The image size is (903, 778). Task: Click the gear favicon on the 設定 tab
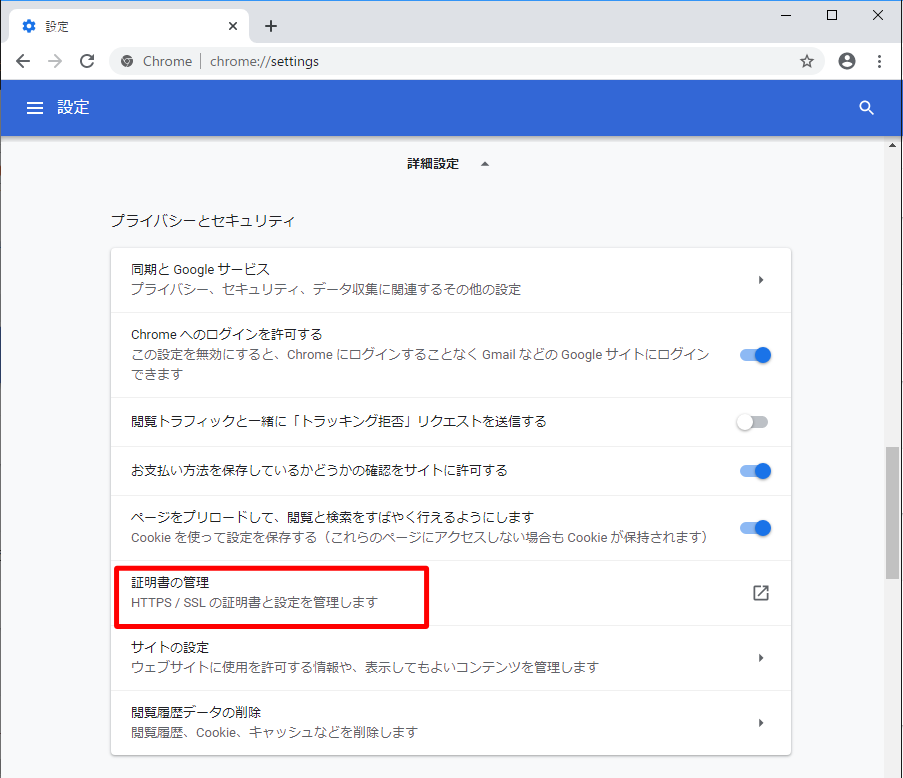pos(29,26)
